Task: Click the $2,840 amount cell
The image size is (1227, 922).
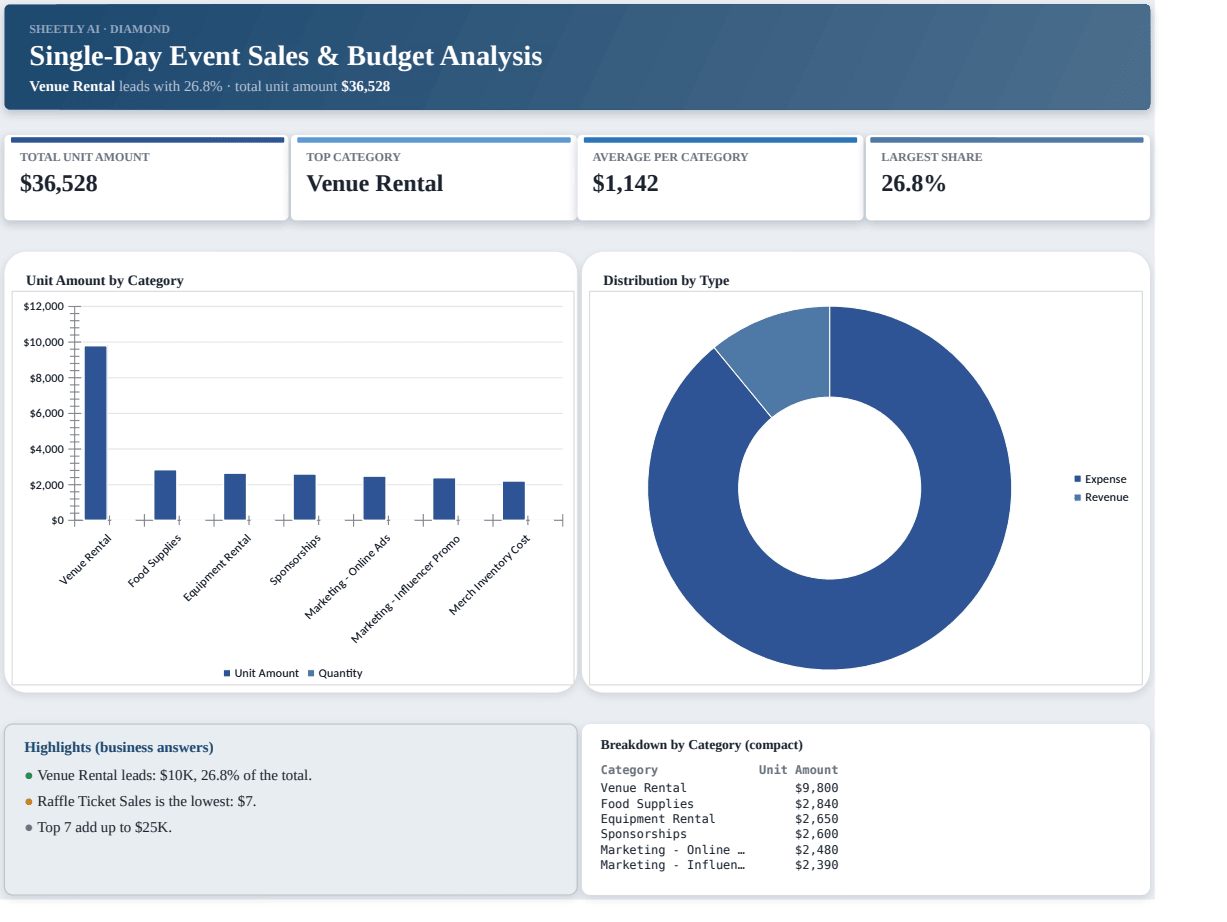Action: tap(817, 804)
